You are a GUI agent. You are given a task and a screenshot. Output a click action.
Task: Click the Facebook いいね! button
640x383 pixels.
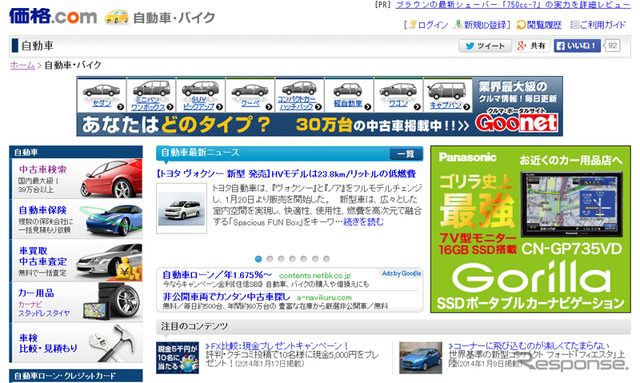pos(577,46)
